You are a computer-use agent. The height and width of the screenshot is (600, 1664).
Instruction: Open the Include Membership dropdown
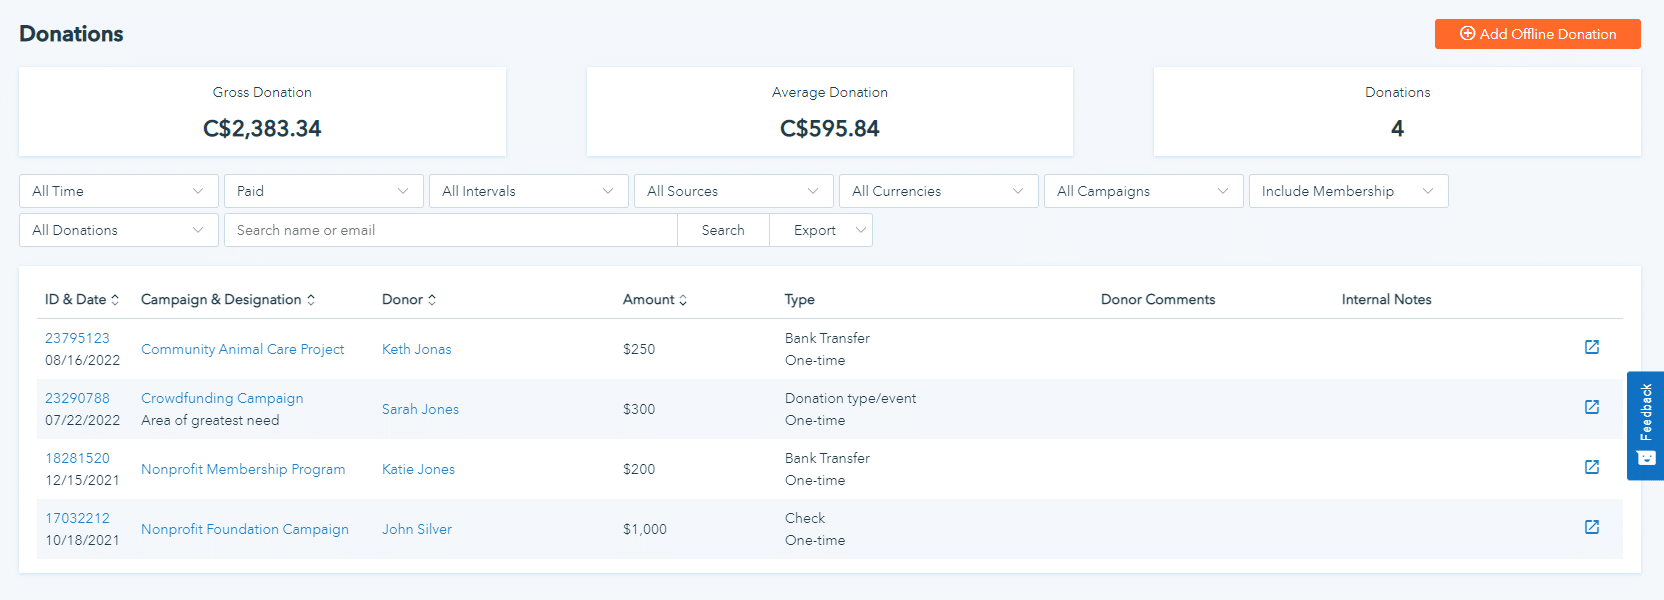point(1347,191)
